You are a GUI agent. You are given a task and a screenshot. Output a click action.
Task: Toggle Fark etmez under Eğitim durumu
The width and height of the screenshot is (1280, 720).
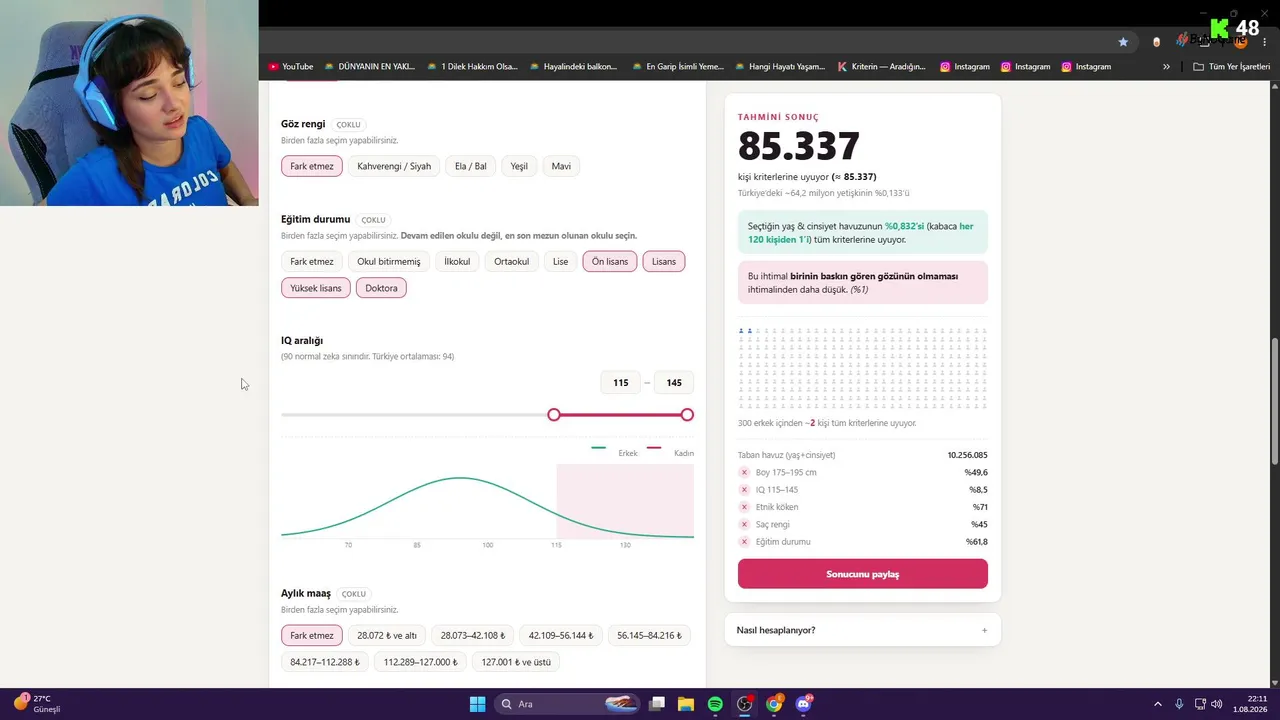[312, 262]
